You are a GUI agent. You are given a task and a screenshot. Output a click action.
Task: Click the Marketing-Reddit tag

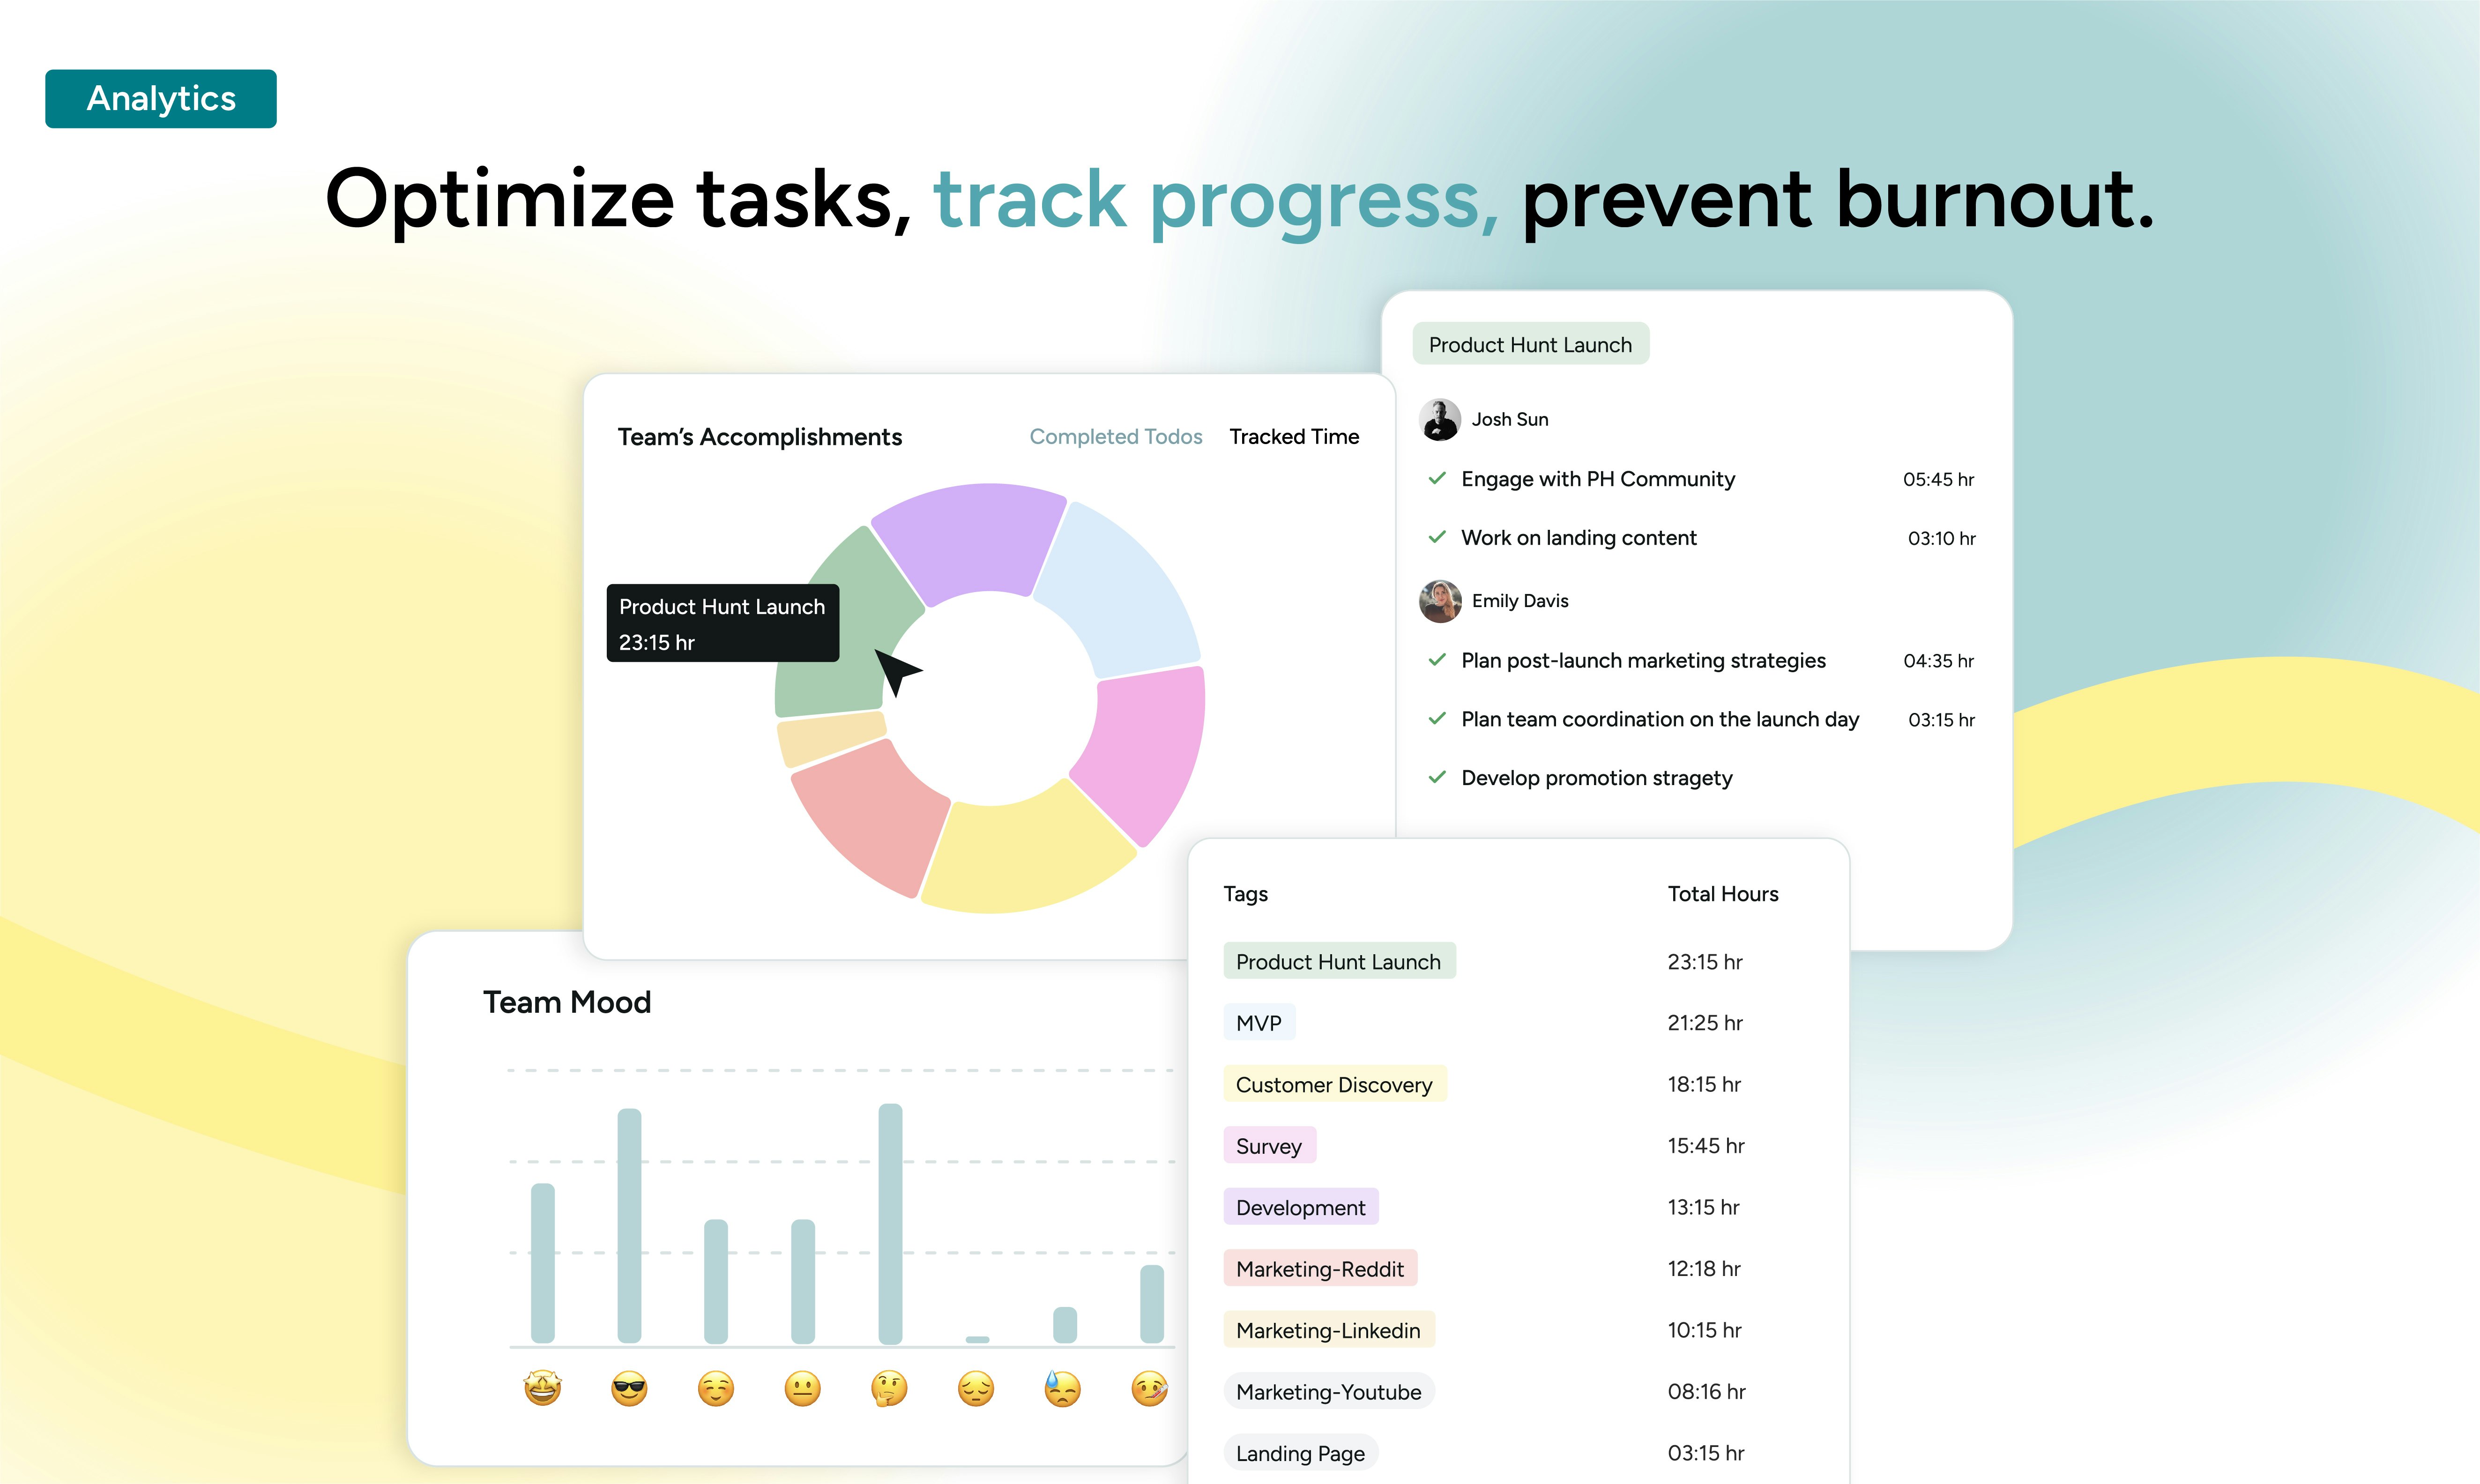pyautogui.click(x=1320, y=1268)
